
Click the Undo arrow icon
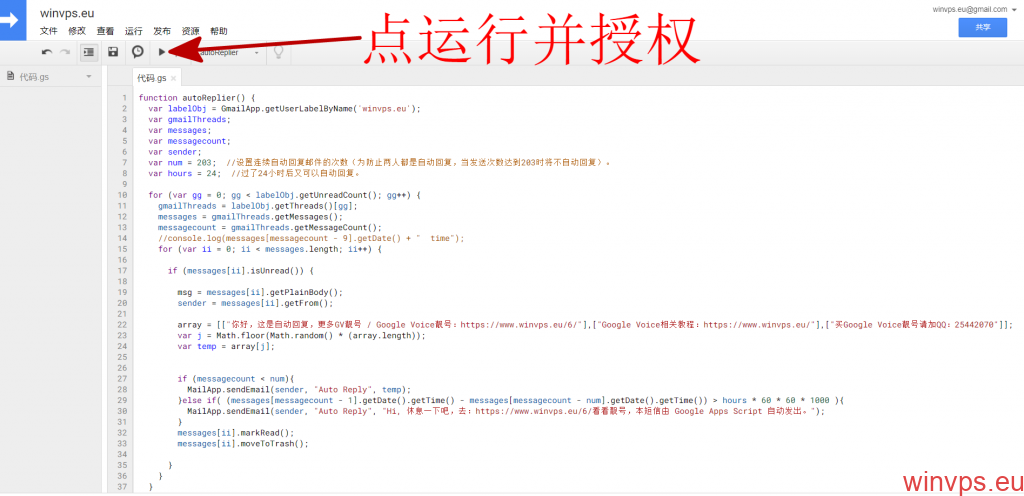(47, 51)
